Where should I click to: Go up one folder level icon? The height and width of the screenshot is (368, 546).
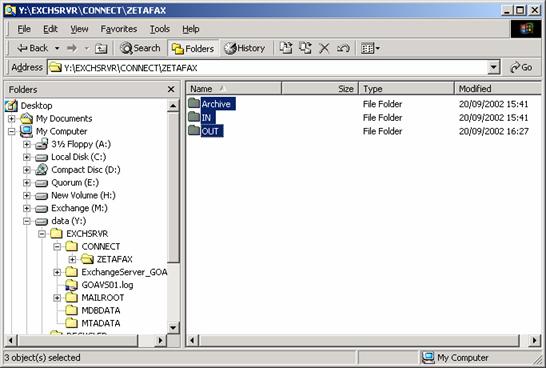pyautogui.click(x=101, y=48)
